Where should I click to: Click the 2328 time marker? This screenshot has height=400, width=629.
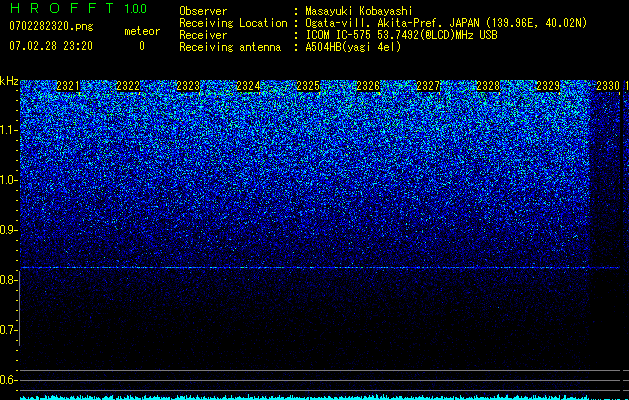coord(488,86)
